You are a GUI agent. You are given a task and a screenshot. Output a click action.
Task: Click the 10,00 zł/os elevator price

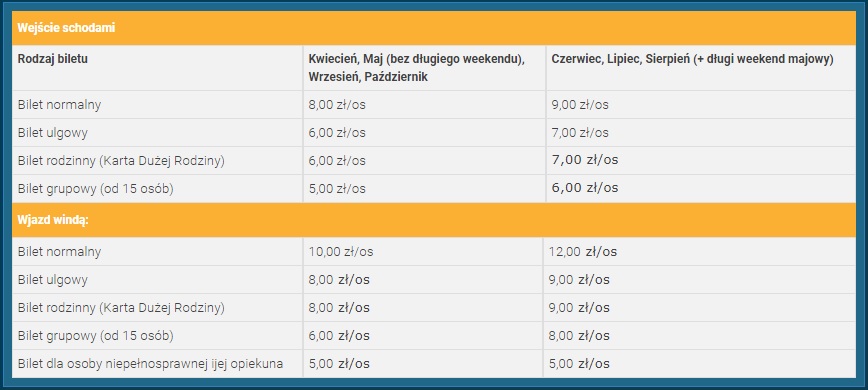point(341,252)
